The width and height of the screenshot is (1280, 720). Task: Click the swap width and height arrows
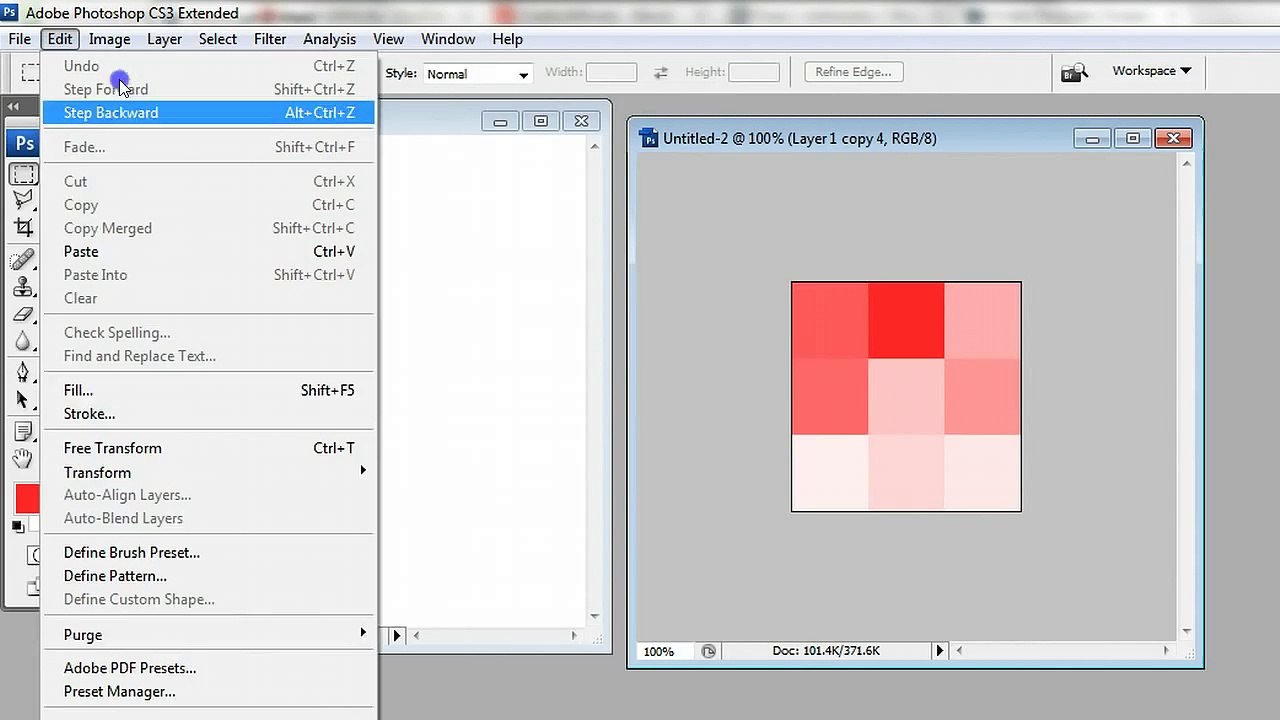tap(661, 73)
